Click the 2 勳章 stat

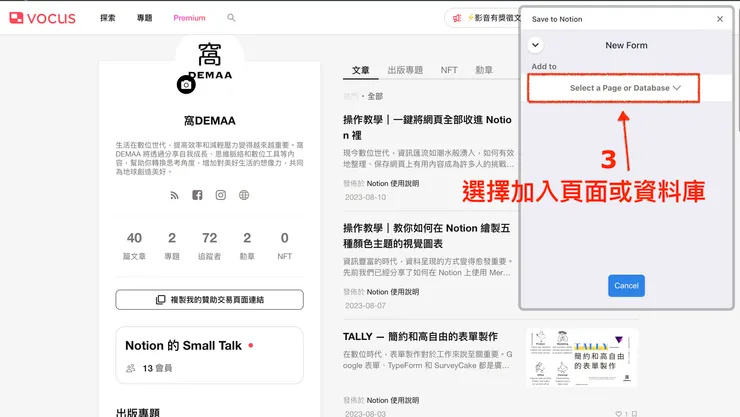[x=247, y=245]
